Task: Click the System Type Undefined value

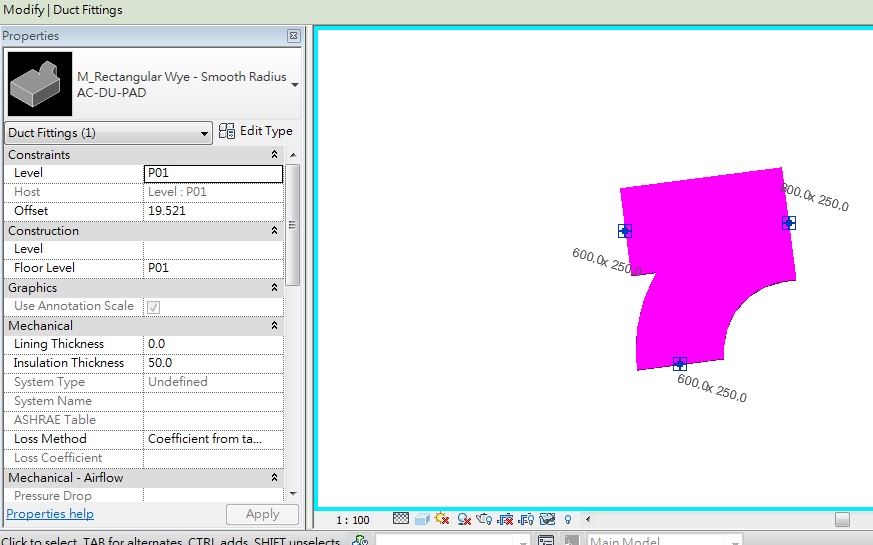Action: pyautogui.click(x=213, y=382)
